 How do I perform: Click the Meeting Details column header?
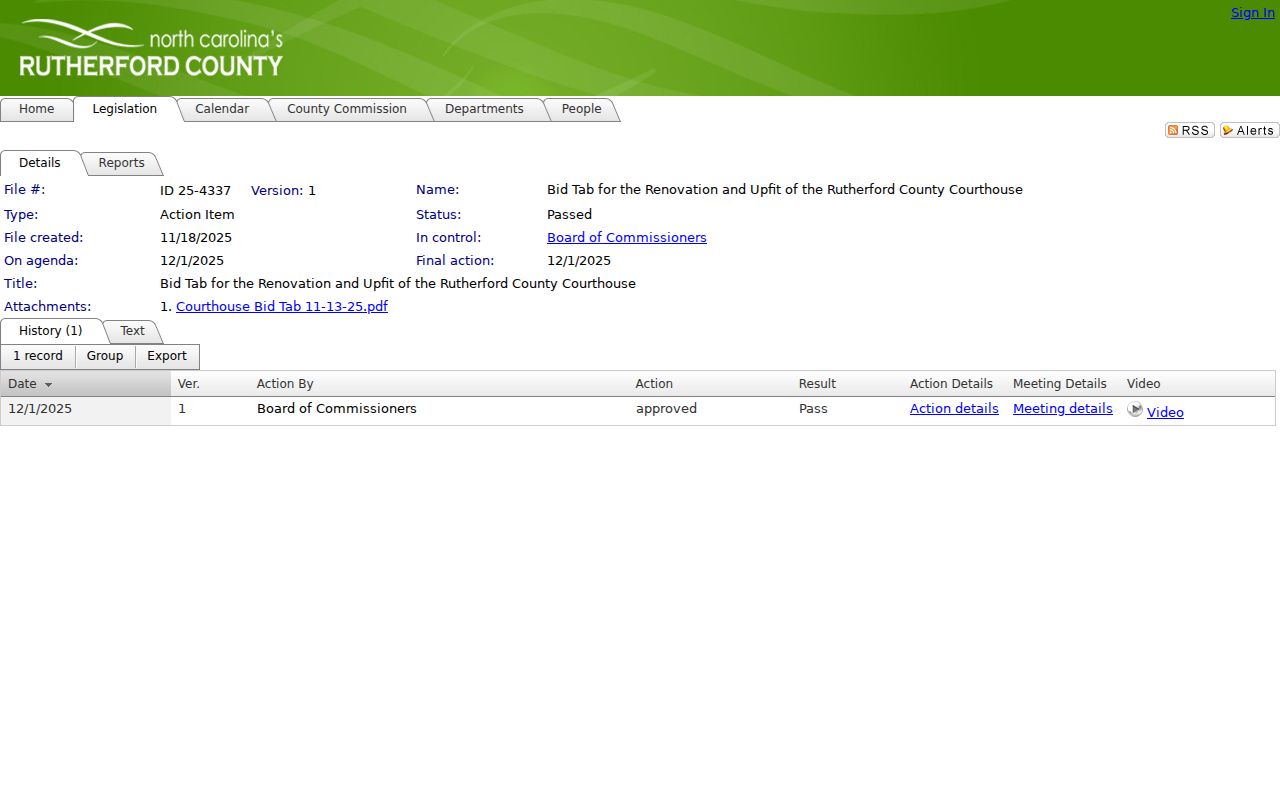[1060, 384]
